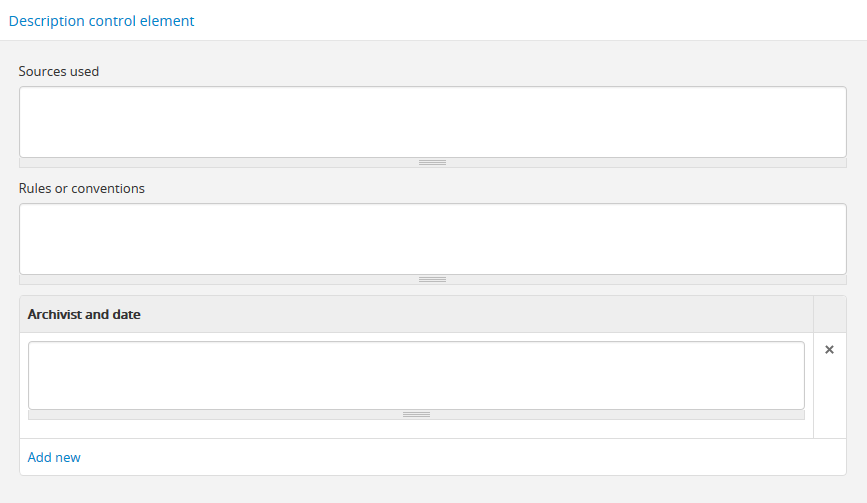Collapse the Description control element section
This screenshot has height=503, width=867.
pyautogui.click(x=102, y=20)
